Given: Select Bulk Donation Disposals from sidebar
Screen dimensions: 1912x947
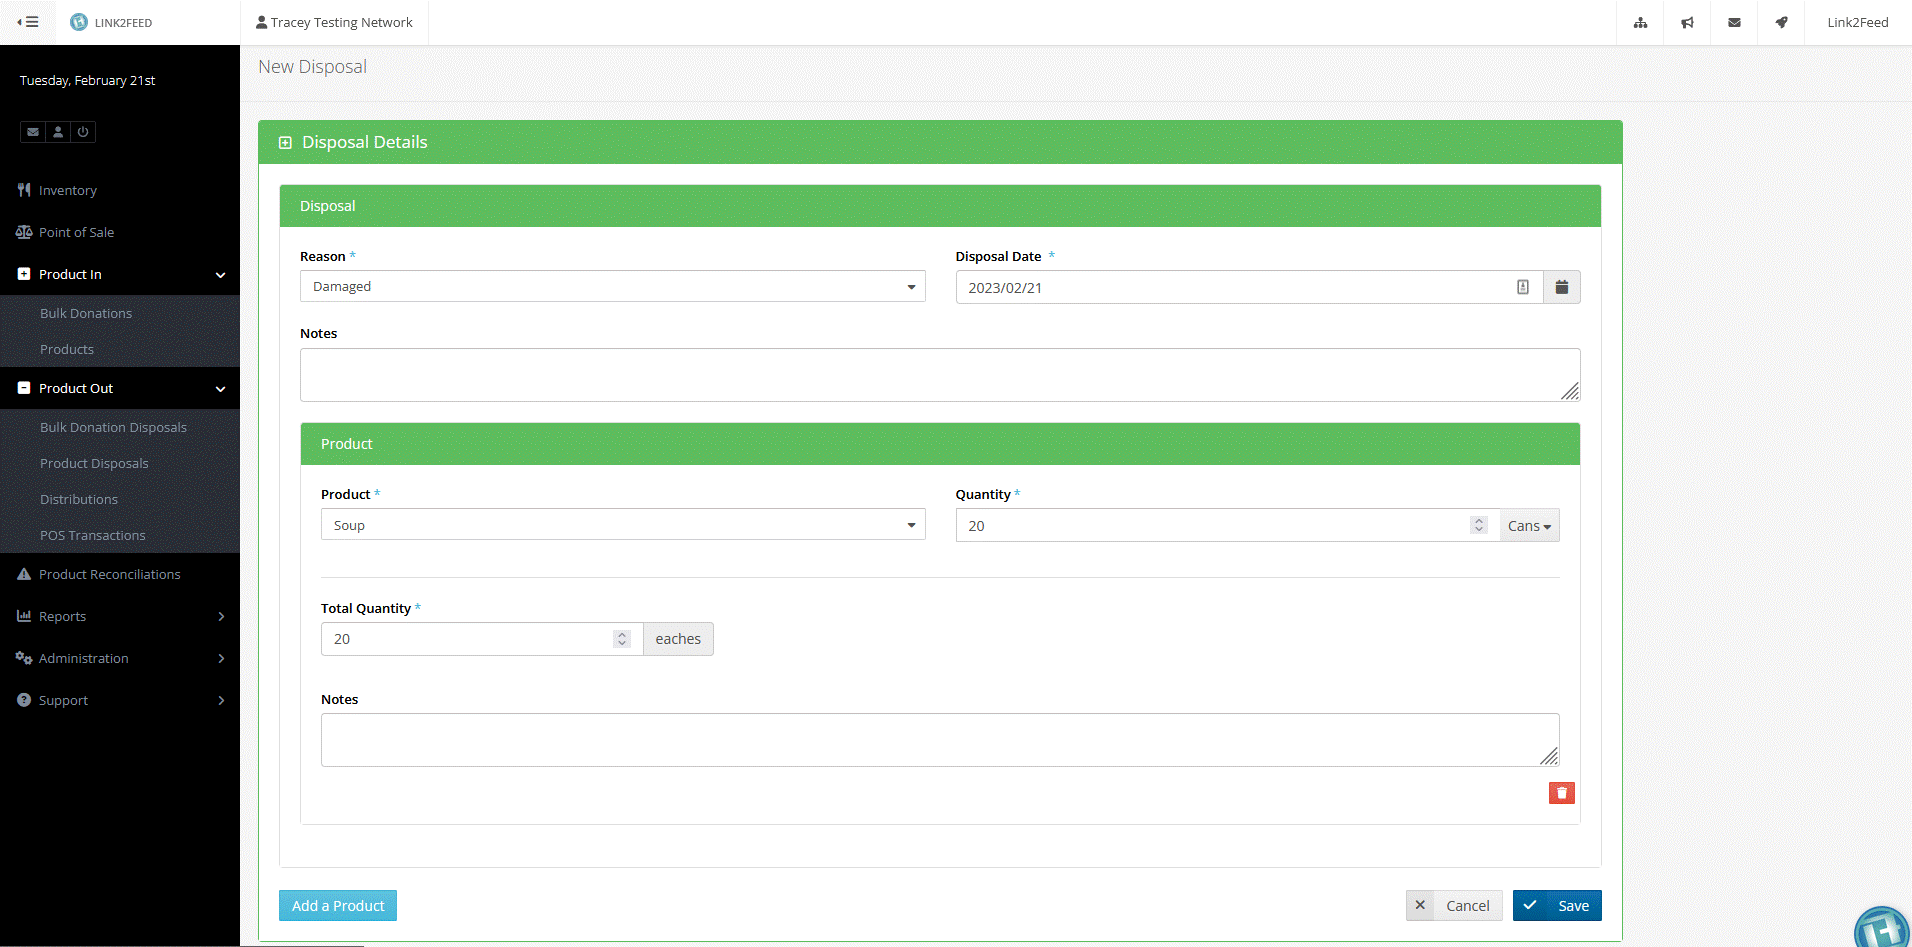Looking at the screenshot, I should pos(113,427).
